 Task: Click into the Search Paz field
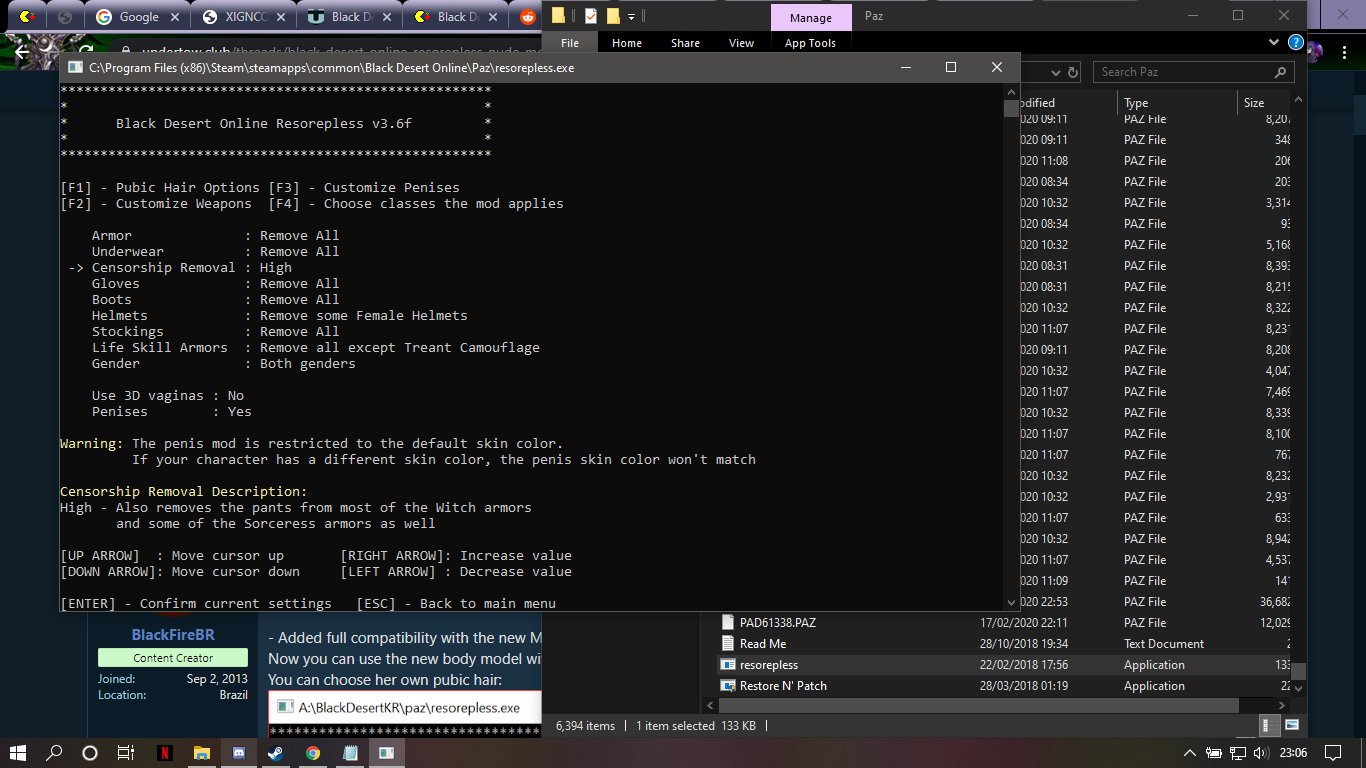pyautogui.click(x=1183, y=72)
